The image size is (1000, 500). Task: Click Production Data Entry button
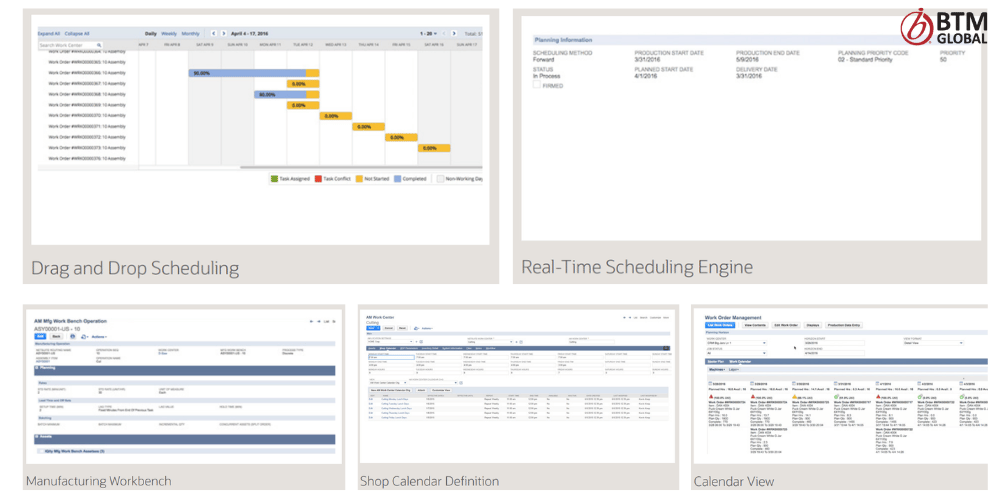pos(844,325)
